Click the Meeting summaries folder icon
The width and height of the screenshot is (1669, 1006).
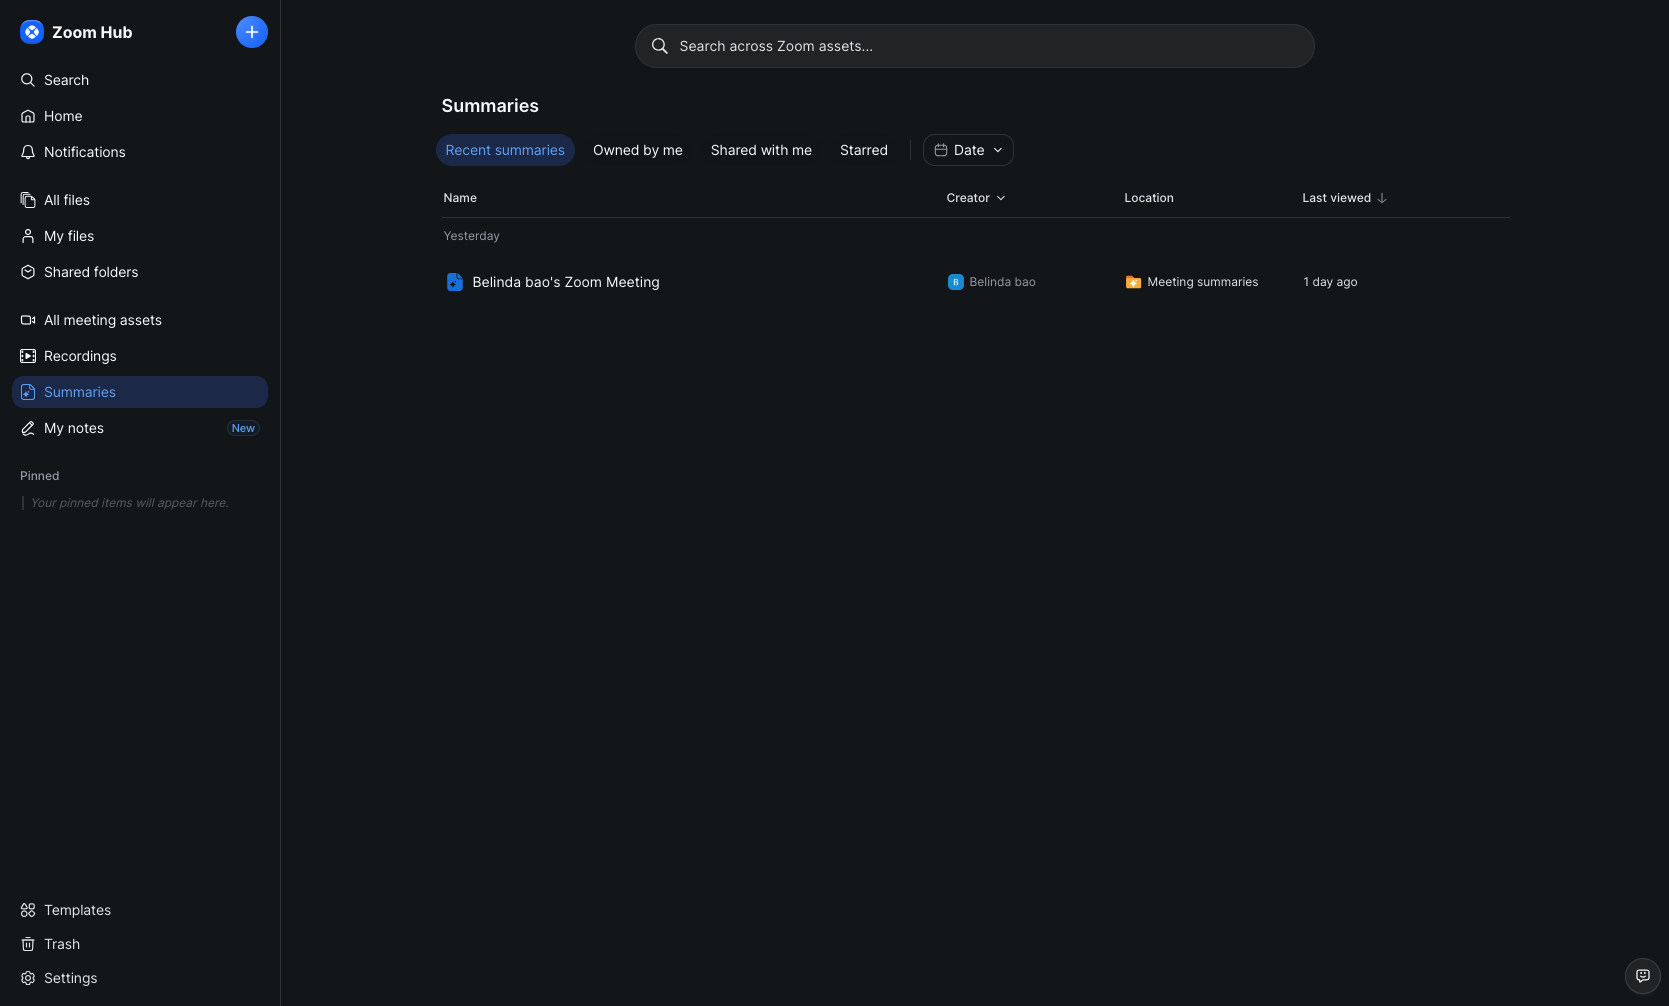pos(1133,282)
